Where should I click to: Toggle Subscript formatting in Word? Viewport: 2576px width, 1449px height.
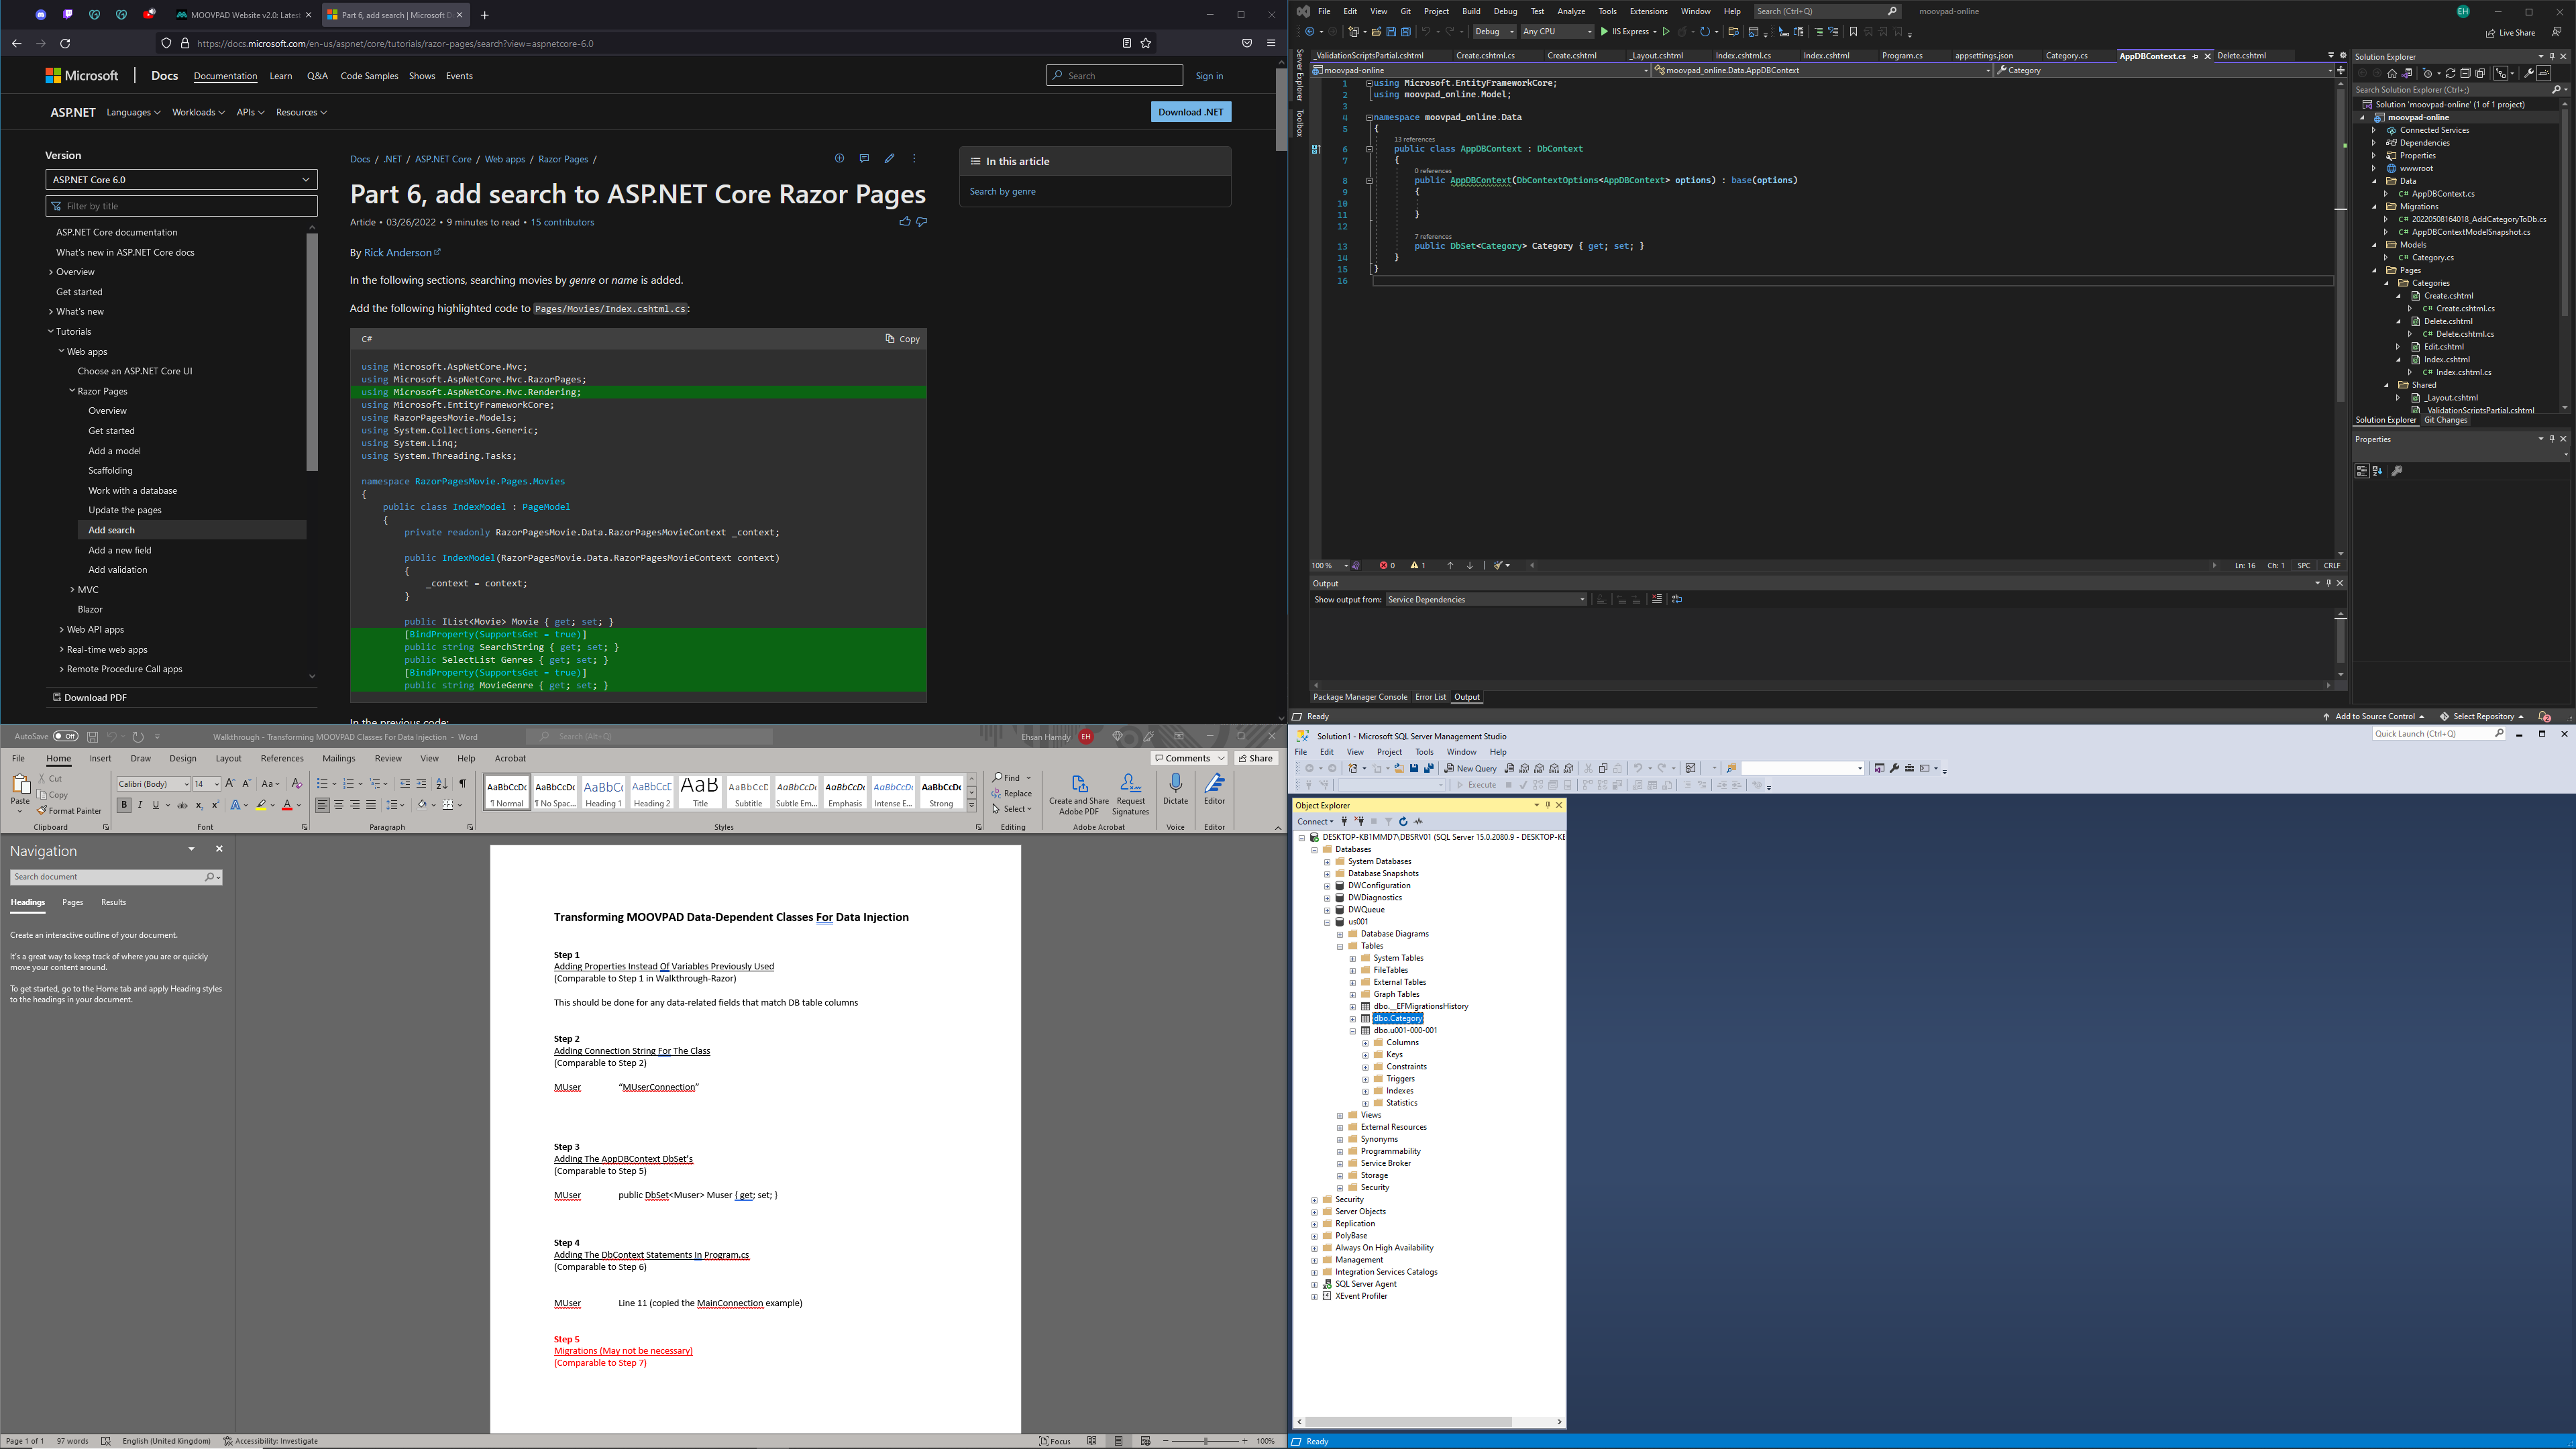[x=199, y=805]
